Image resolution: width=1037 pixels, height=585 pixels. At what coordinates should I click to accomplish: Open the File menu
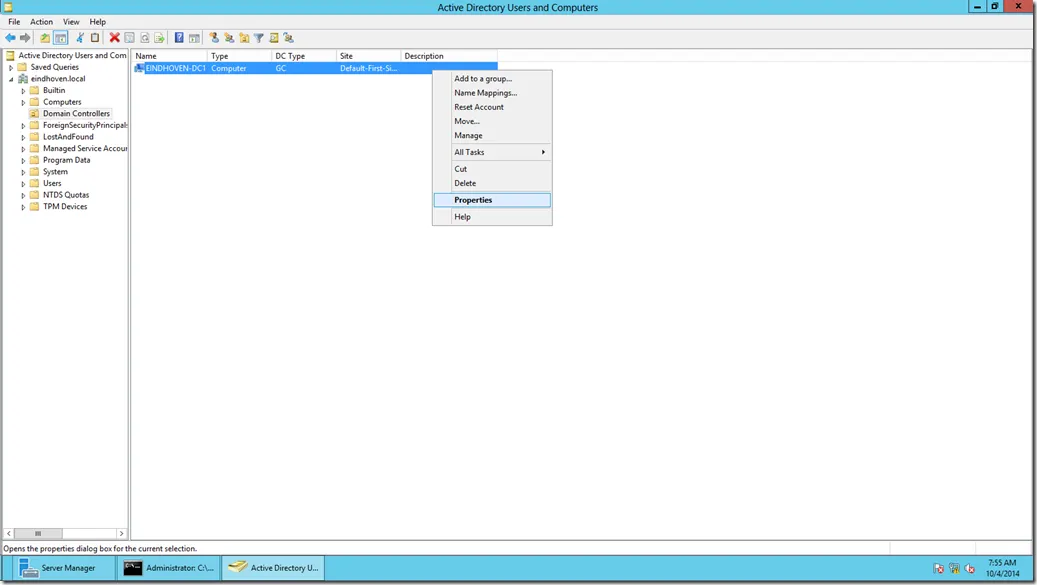coord(14,22)
